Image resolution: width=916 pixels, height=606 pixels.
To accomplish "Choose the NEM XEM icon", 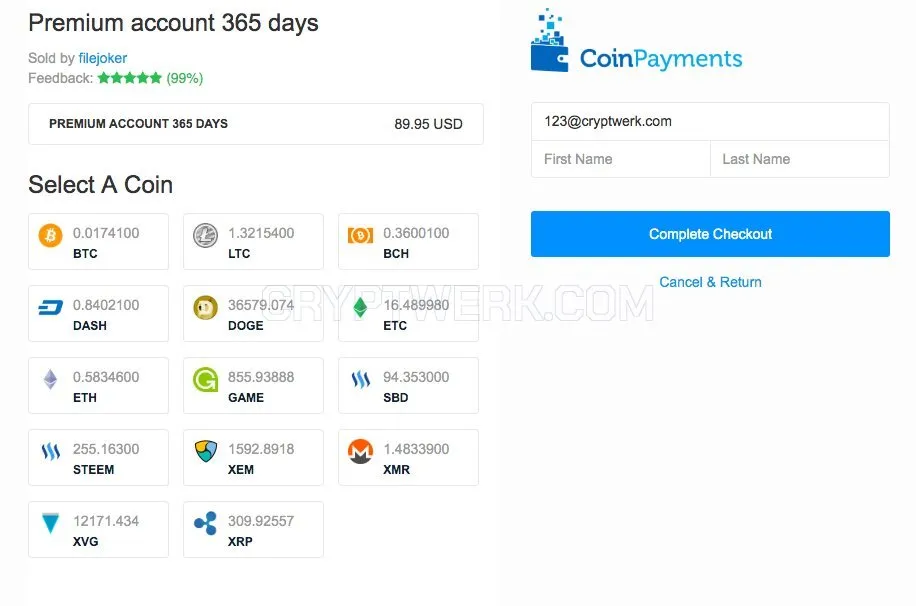I will pyautogui.click(x=206, y=451).
